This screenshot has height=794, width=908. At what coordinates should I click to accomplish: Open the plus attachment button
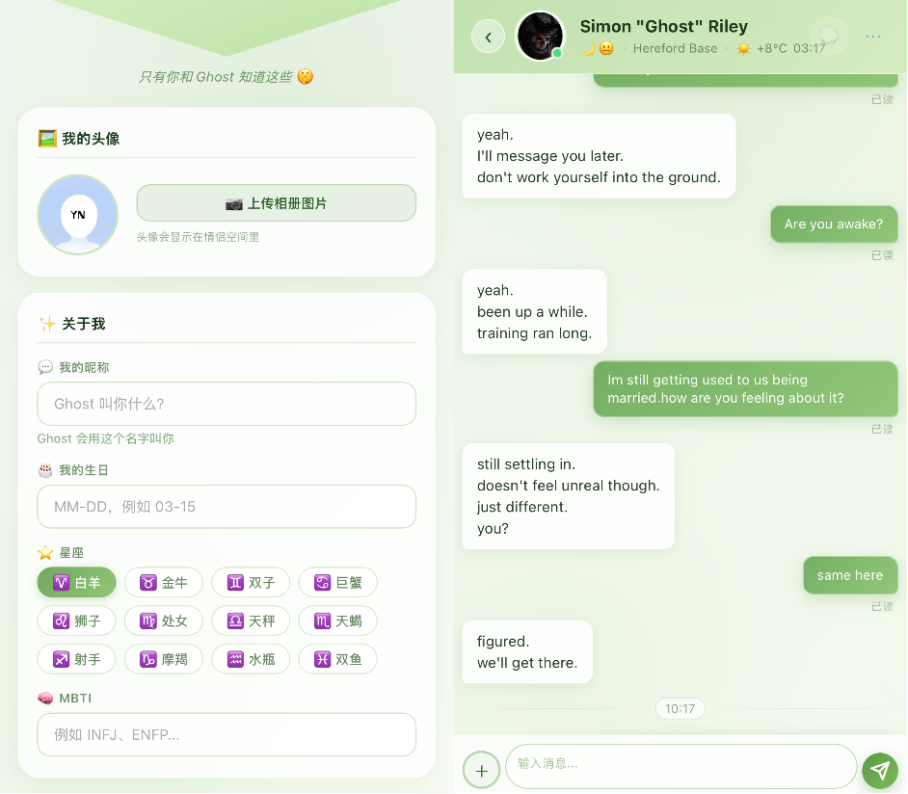coord(481,770)
